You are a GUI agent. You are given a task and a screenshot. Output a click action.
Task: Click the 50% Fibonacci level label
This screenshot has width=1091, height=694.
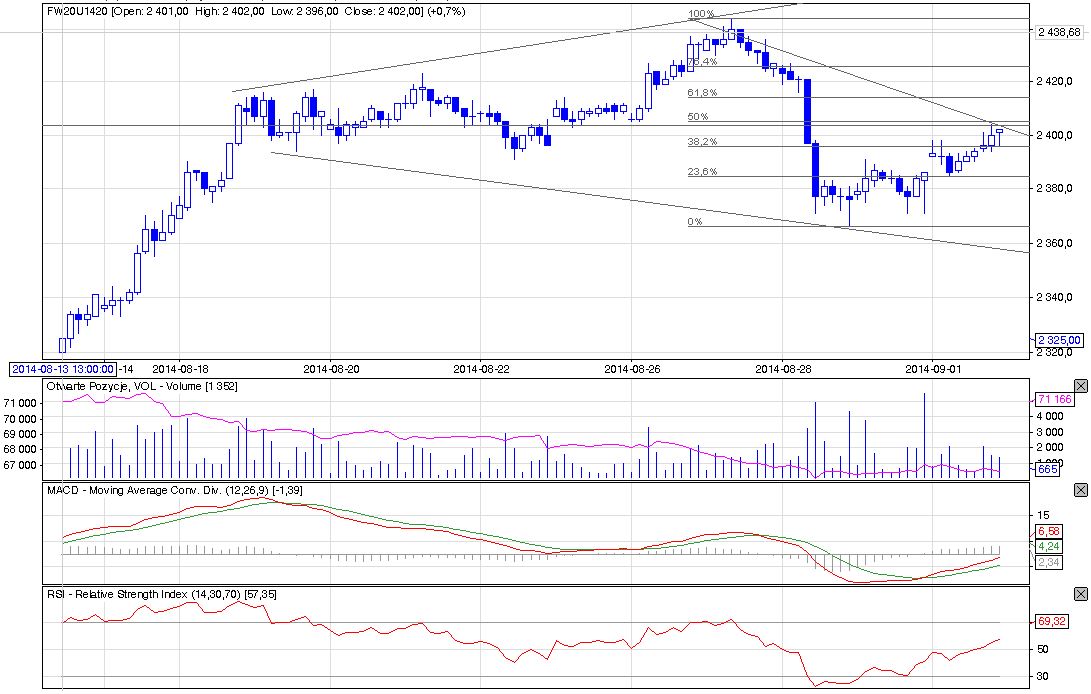[x=698, y=116]
